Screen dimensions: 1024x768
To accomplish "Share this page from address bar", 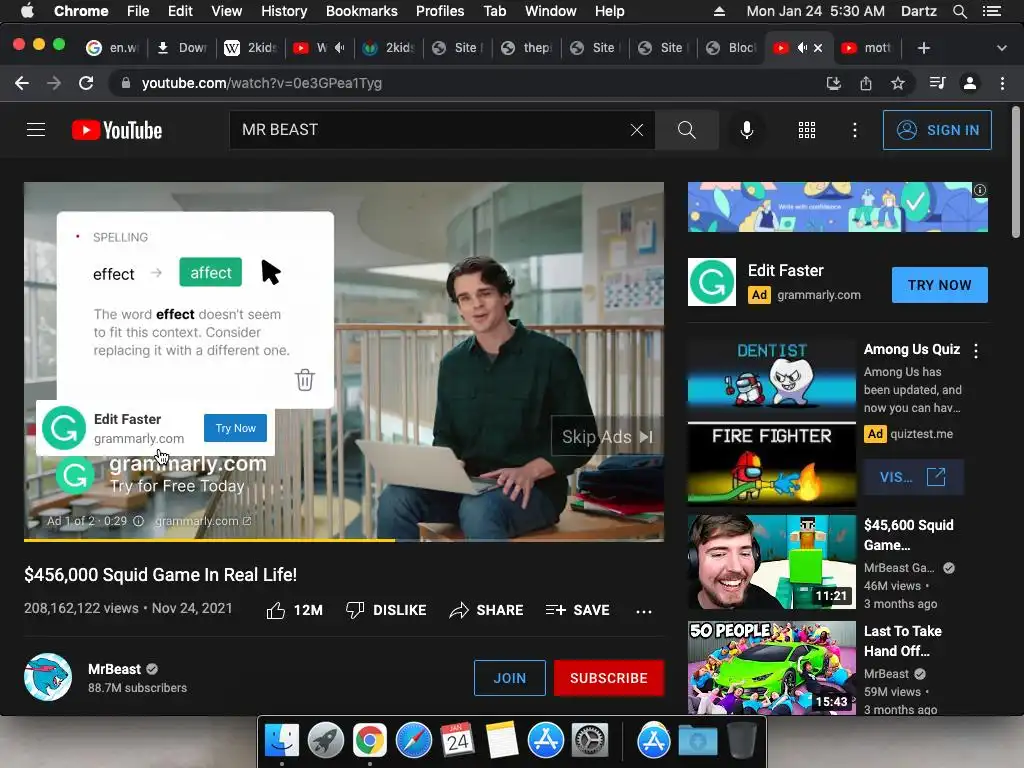I will click(x=866, y=83).
